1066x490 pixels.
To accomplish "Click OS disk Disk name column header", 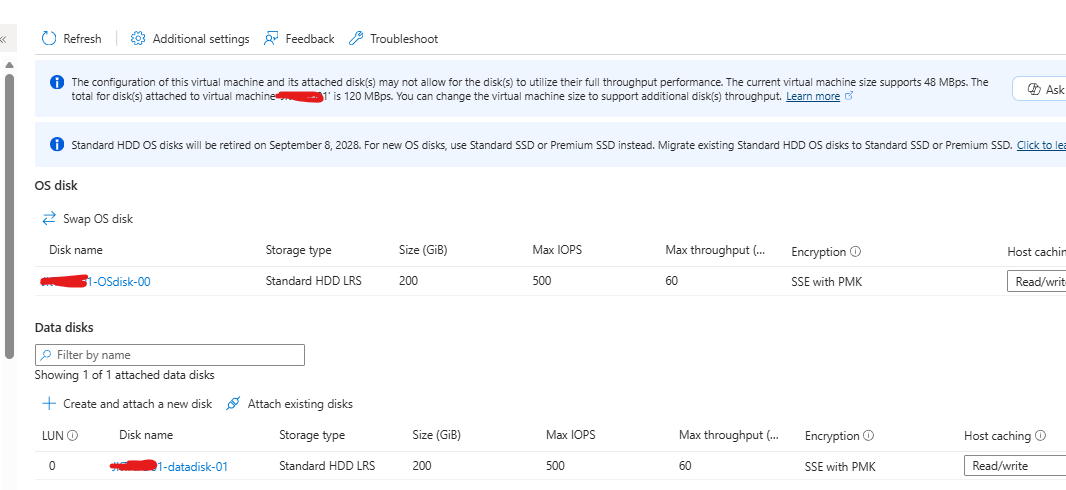I will tap(75, 250).
